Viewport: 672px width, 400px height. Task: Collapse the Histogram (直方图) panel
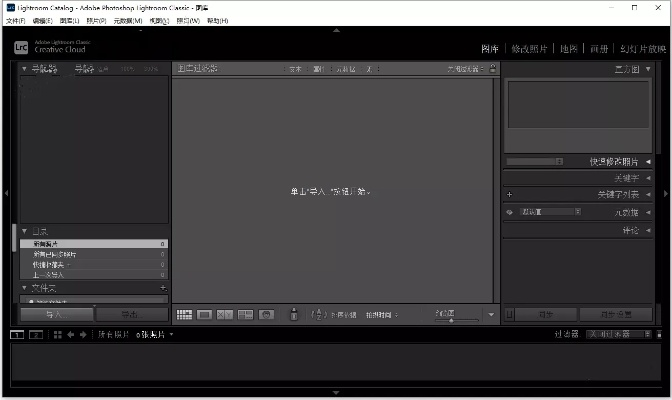coord(648,69)
